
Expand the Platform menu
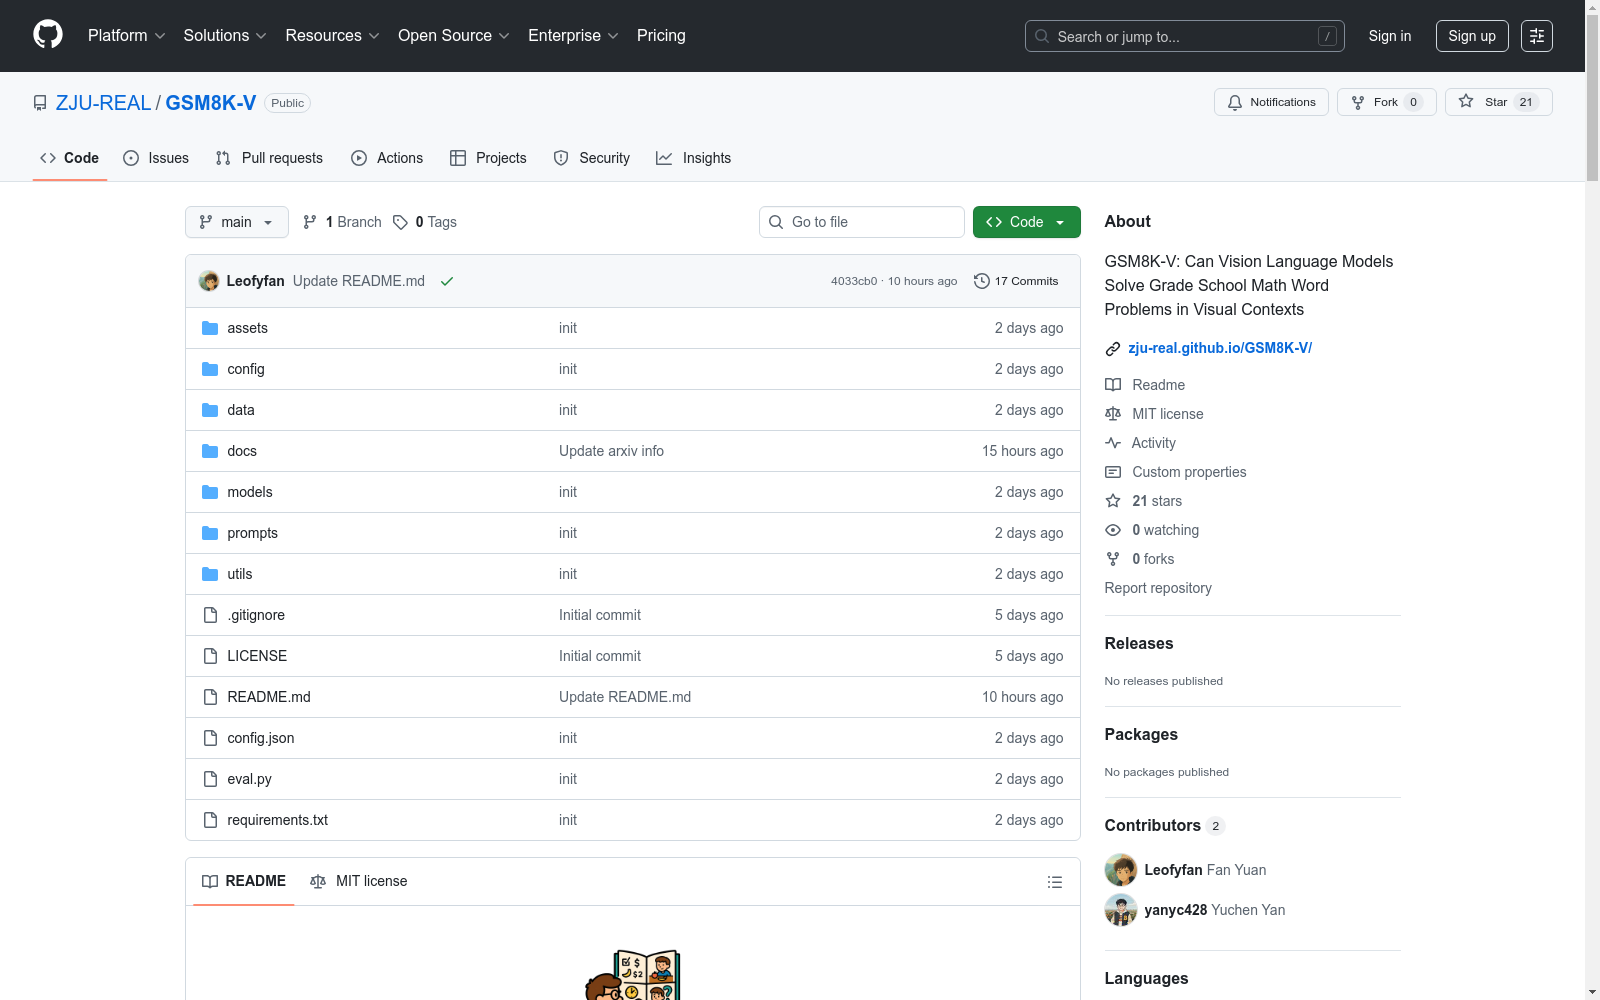(126, 35)
